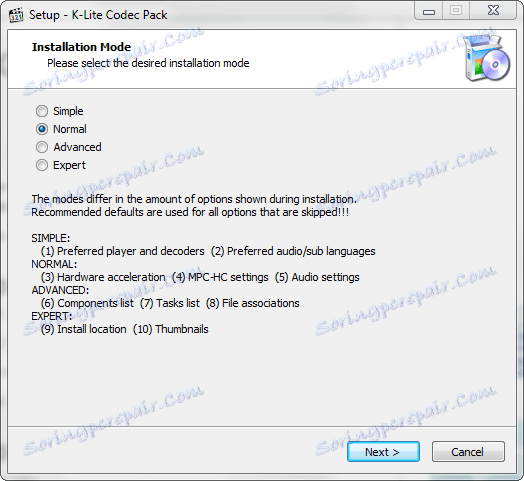Close the setup window
Image resolution: width=524 pixels, height=481 pixels.
pos(493,11)
